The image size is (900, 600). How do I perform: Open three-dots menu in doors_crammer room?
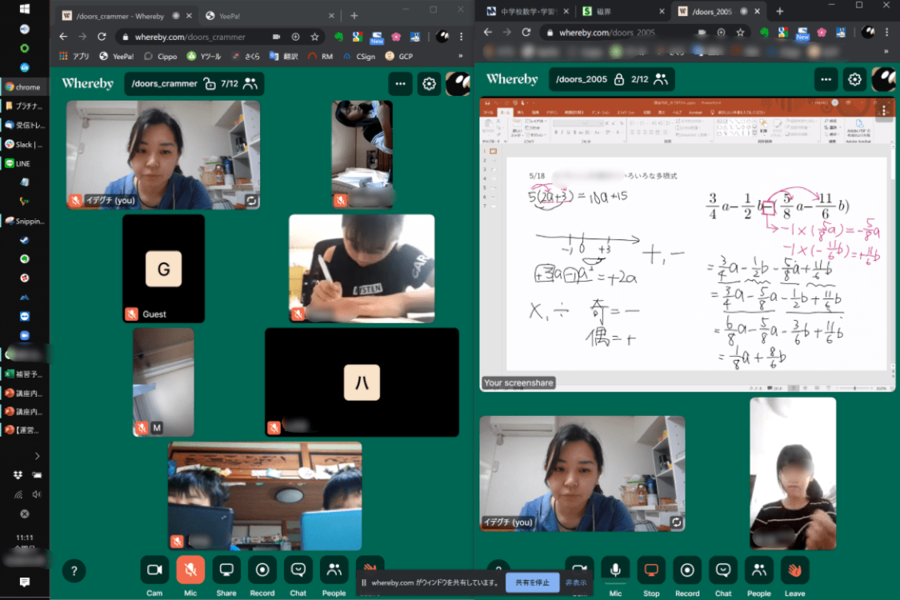[400, 84]
